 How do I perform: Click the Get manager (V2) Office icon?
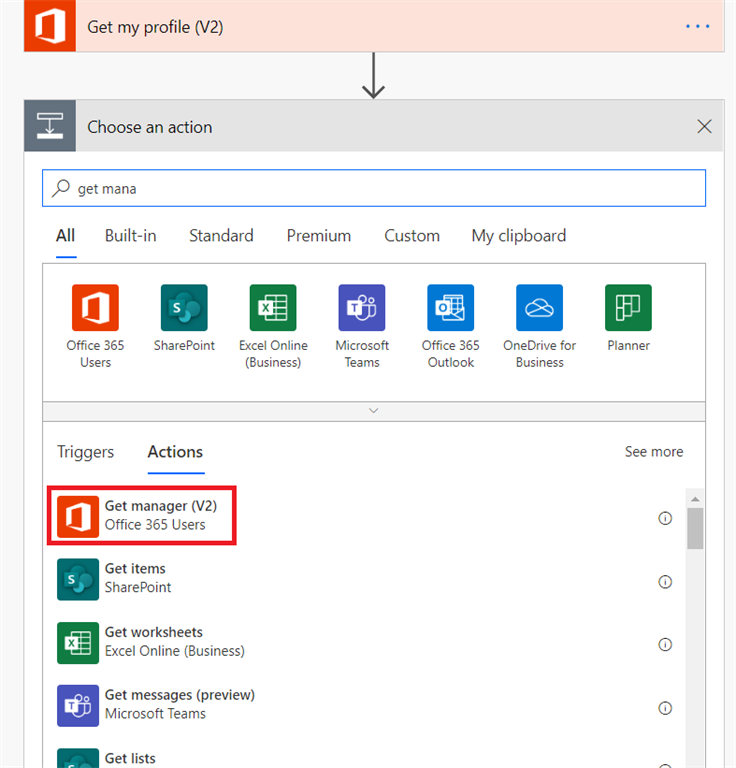point(78,517)
